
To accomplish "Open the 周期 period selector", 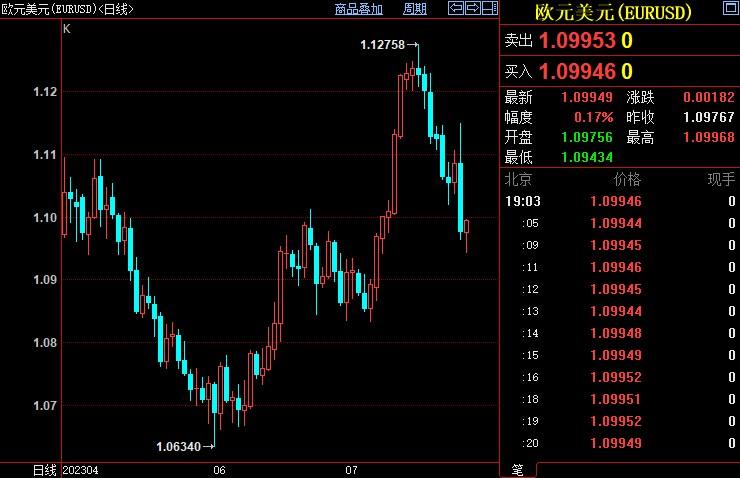I will pyautogui.click(x=414, y=9).
